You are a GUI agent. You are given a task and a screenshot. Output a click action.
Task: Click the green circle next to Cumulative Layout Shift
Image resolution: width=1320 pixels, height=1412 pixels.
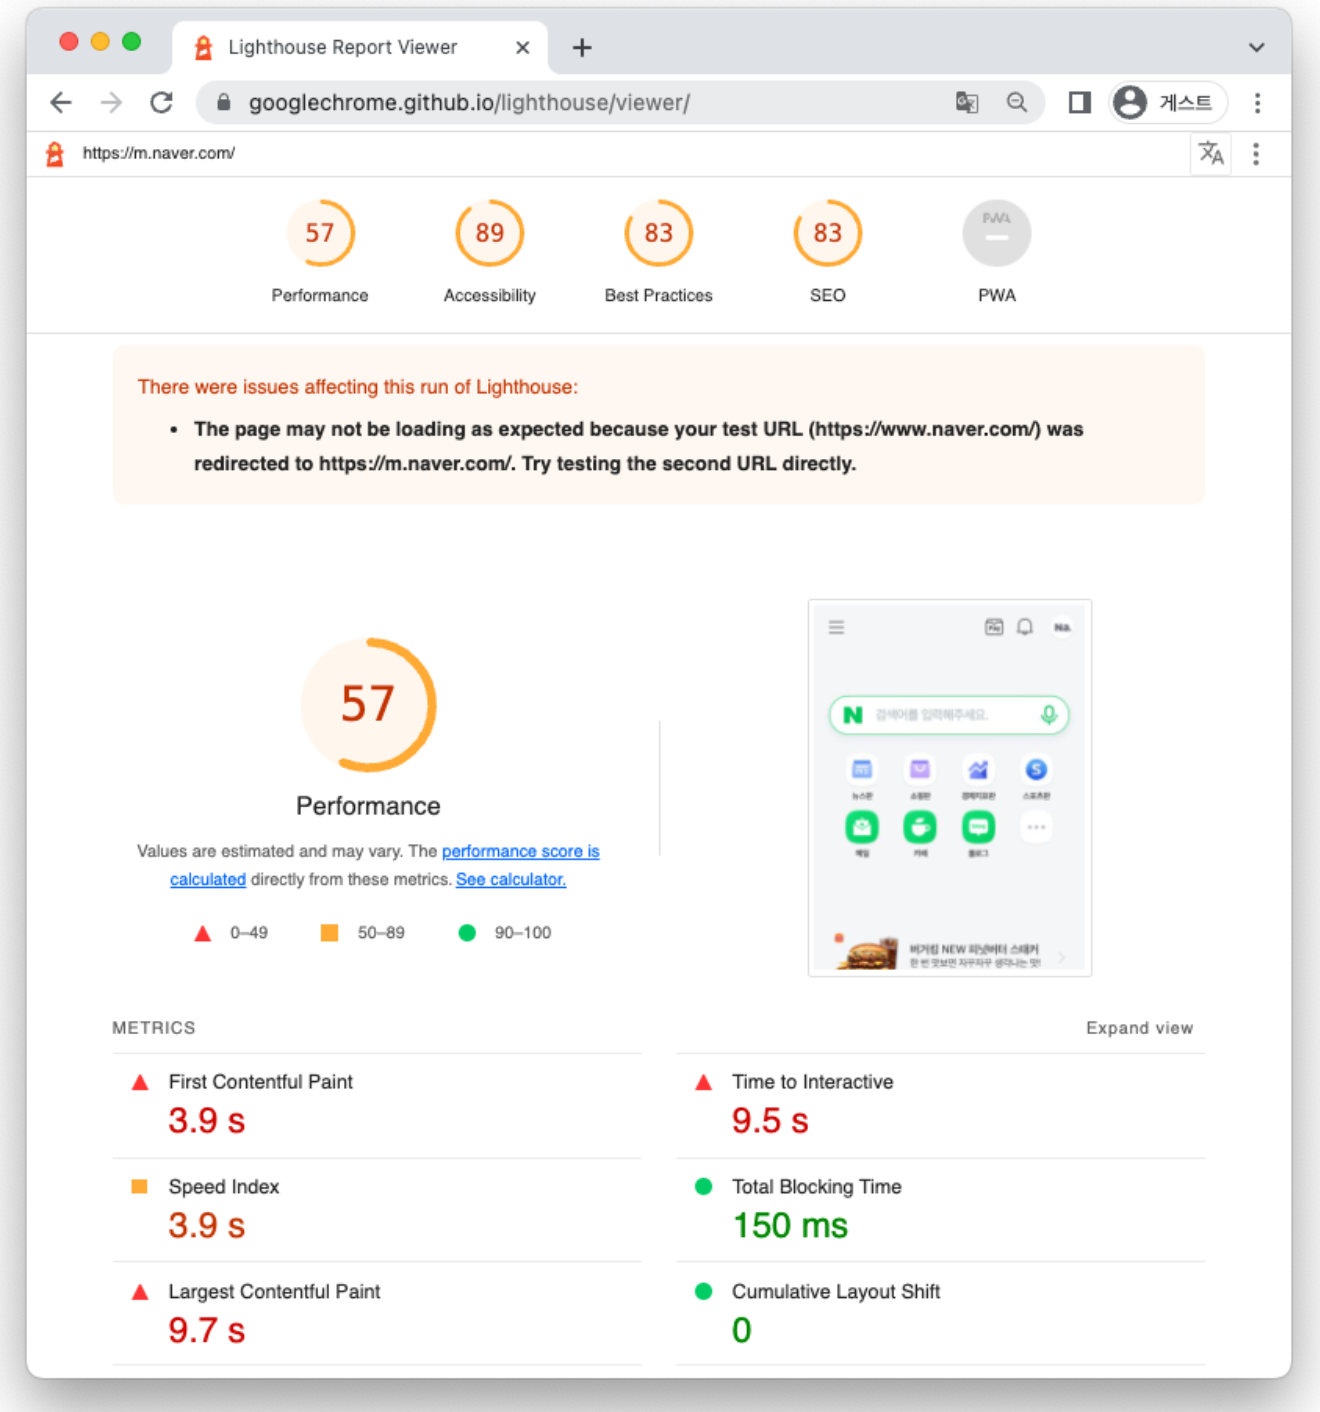coord(703,1292)
